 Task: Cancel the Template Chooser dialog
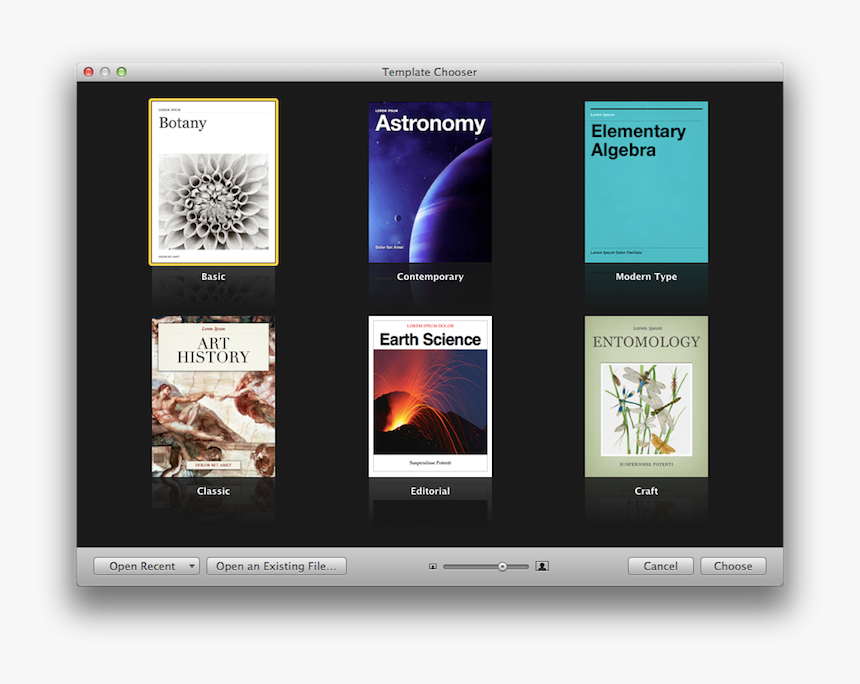pyautogui.click(x=660, y=566)
